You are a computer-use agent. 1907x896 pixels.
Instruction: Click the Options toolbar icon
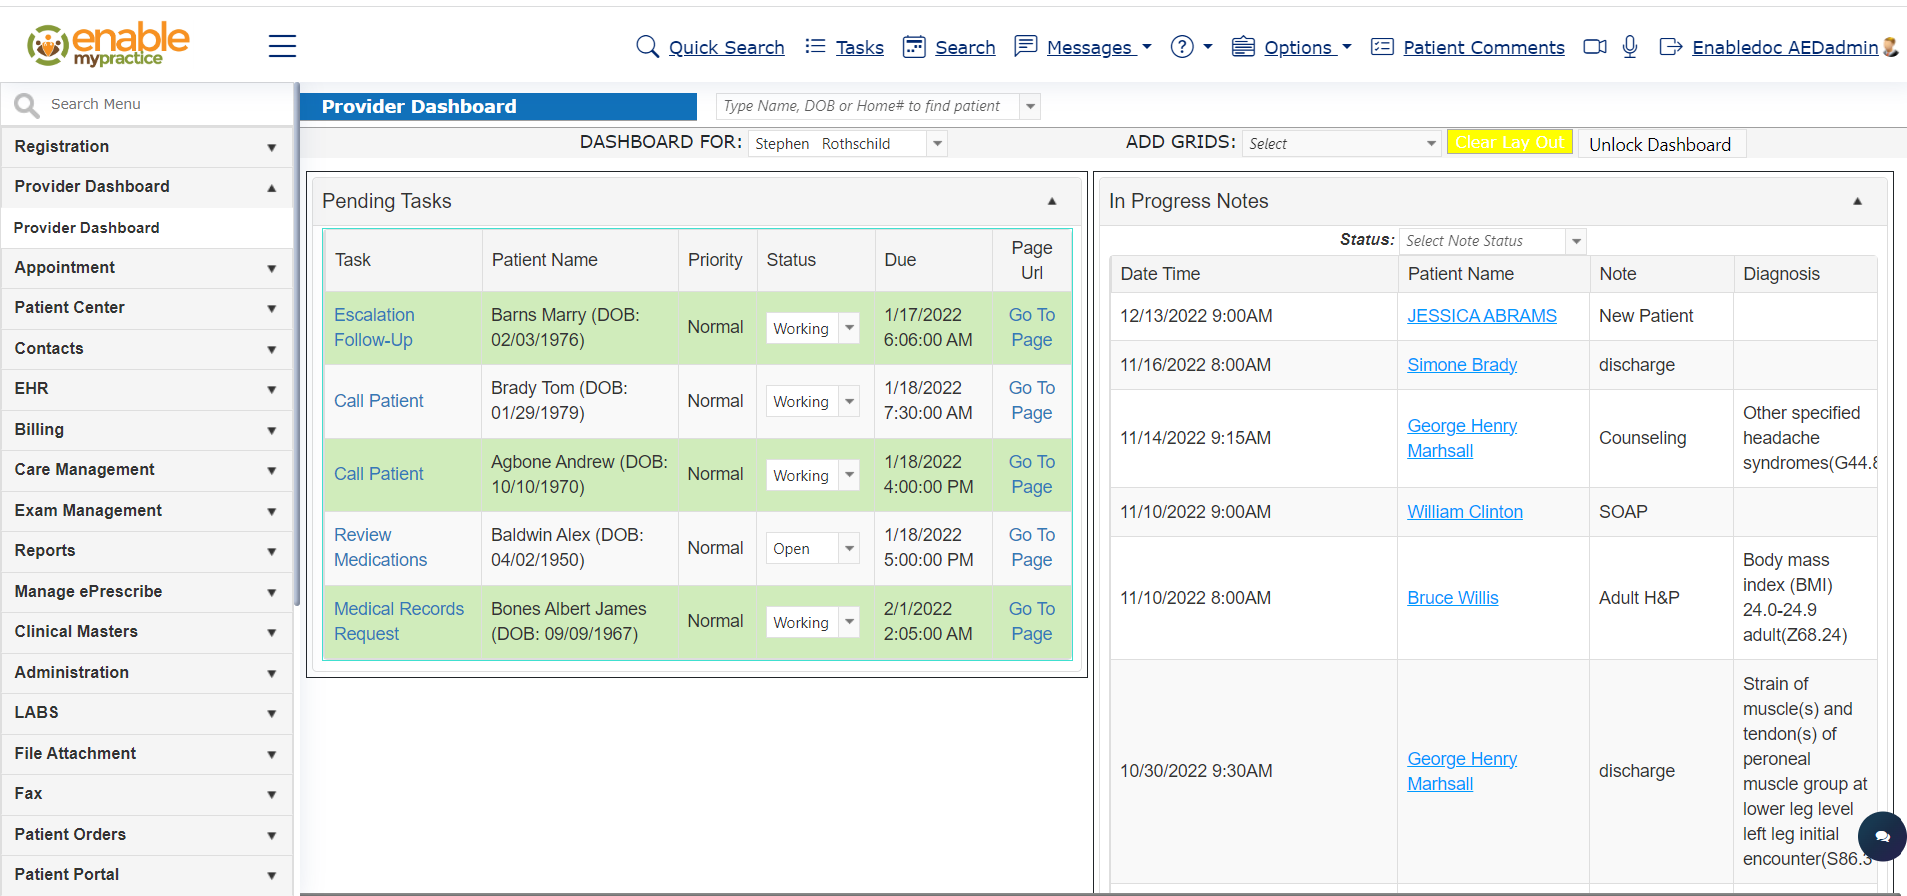coord(1243,47)
